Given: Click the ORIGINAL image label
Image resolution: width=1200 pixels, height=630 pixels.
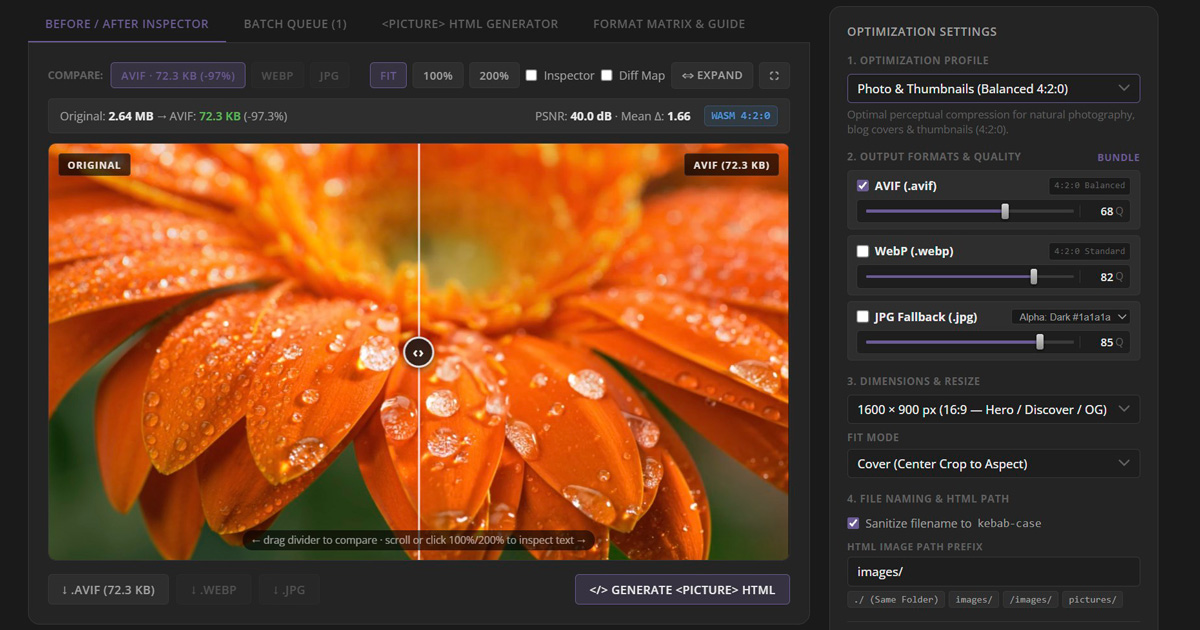Looking at the screenshot, I should pyautogui.click(x=94, y=165).
